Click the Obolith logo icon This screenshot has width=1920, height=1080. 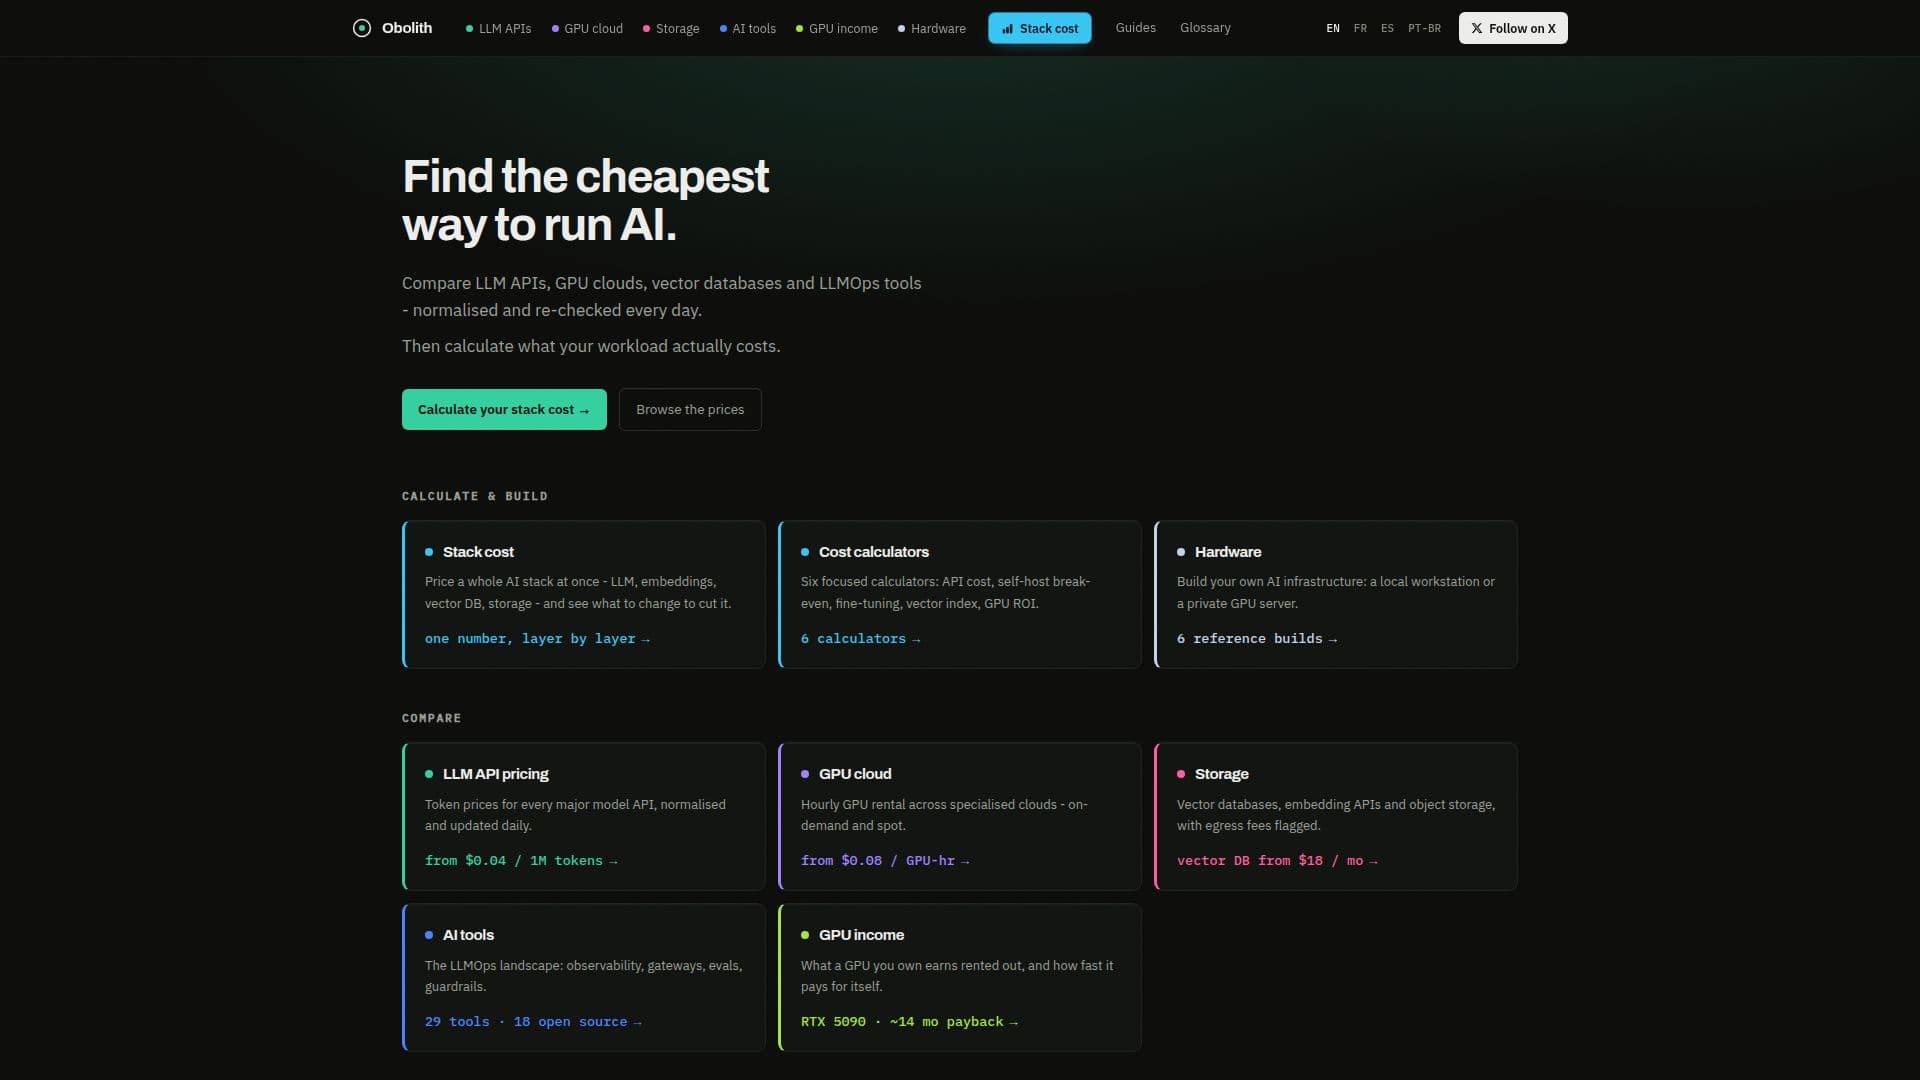(362, 28)
